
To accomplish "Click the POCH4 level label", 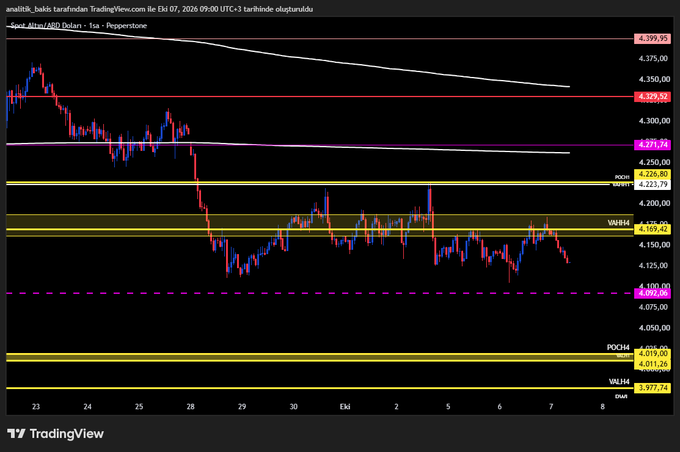I will [618, 347].
